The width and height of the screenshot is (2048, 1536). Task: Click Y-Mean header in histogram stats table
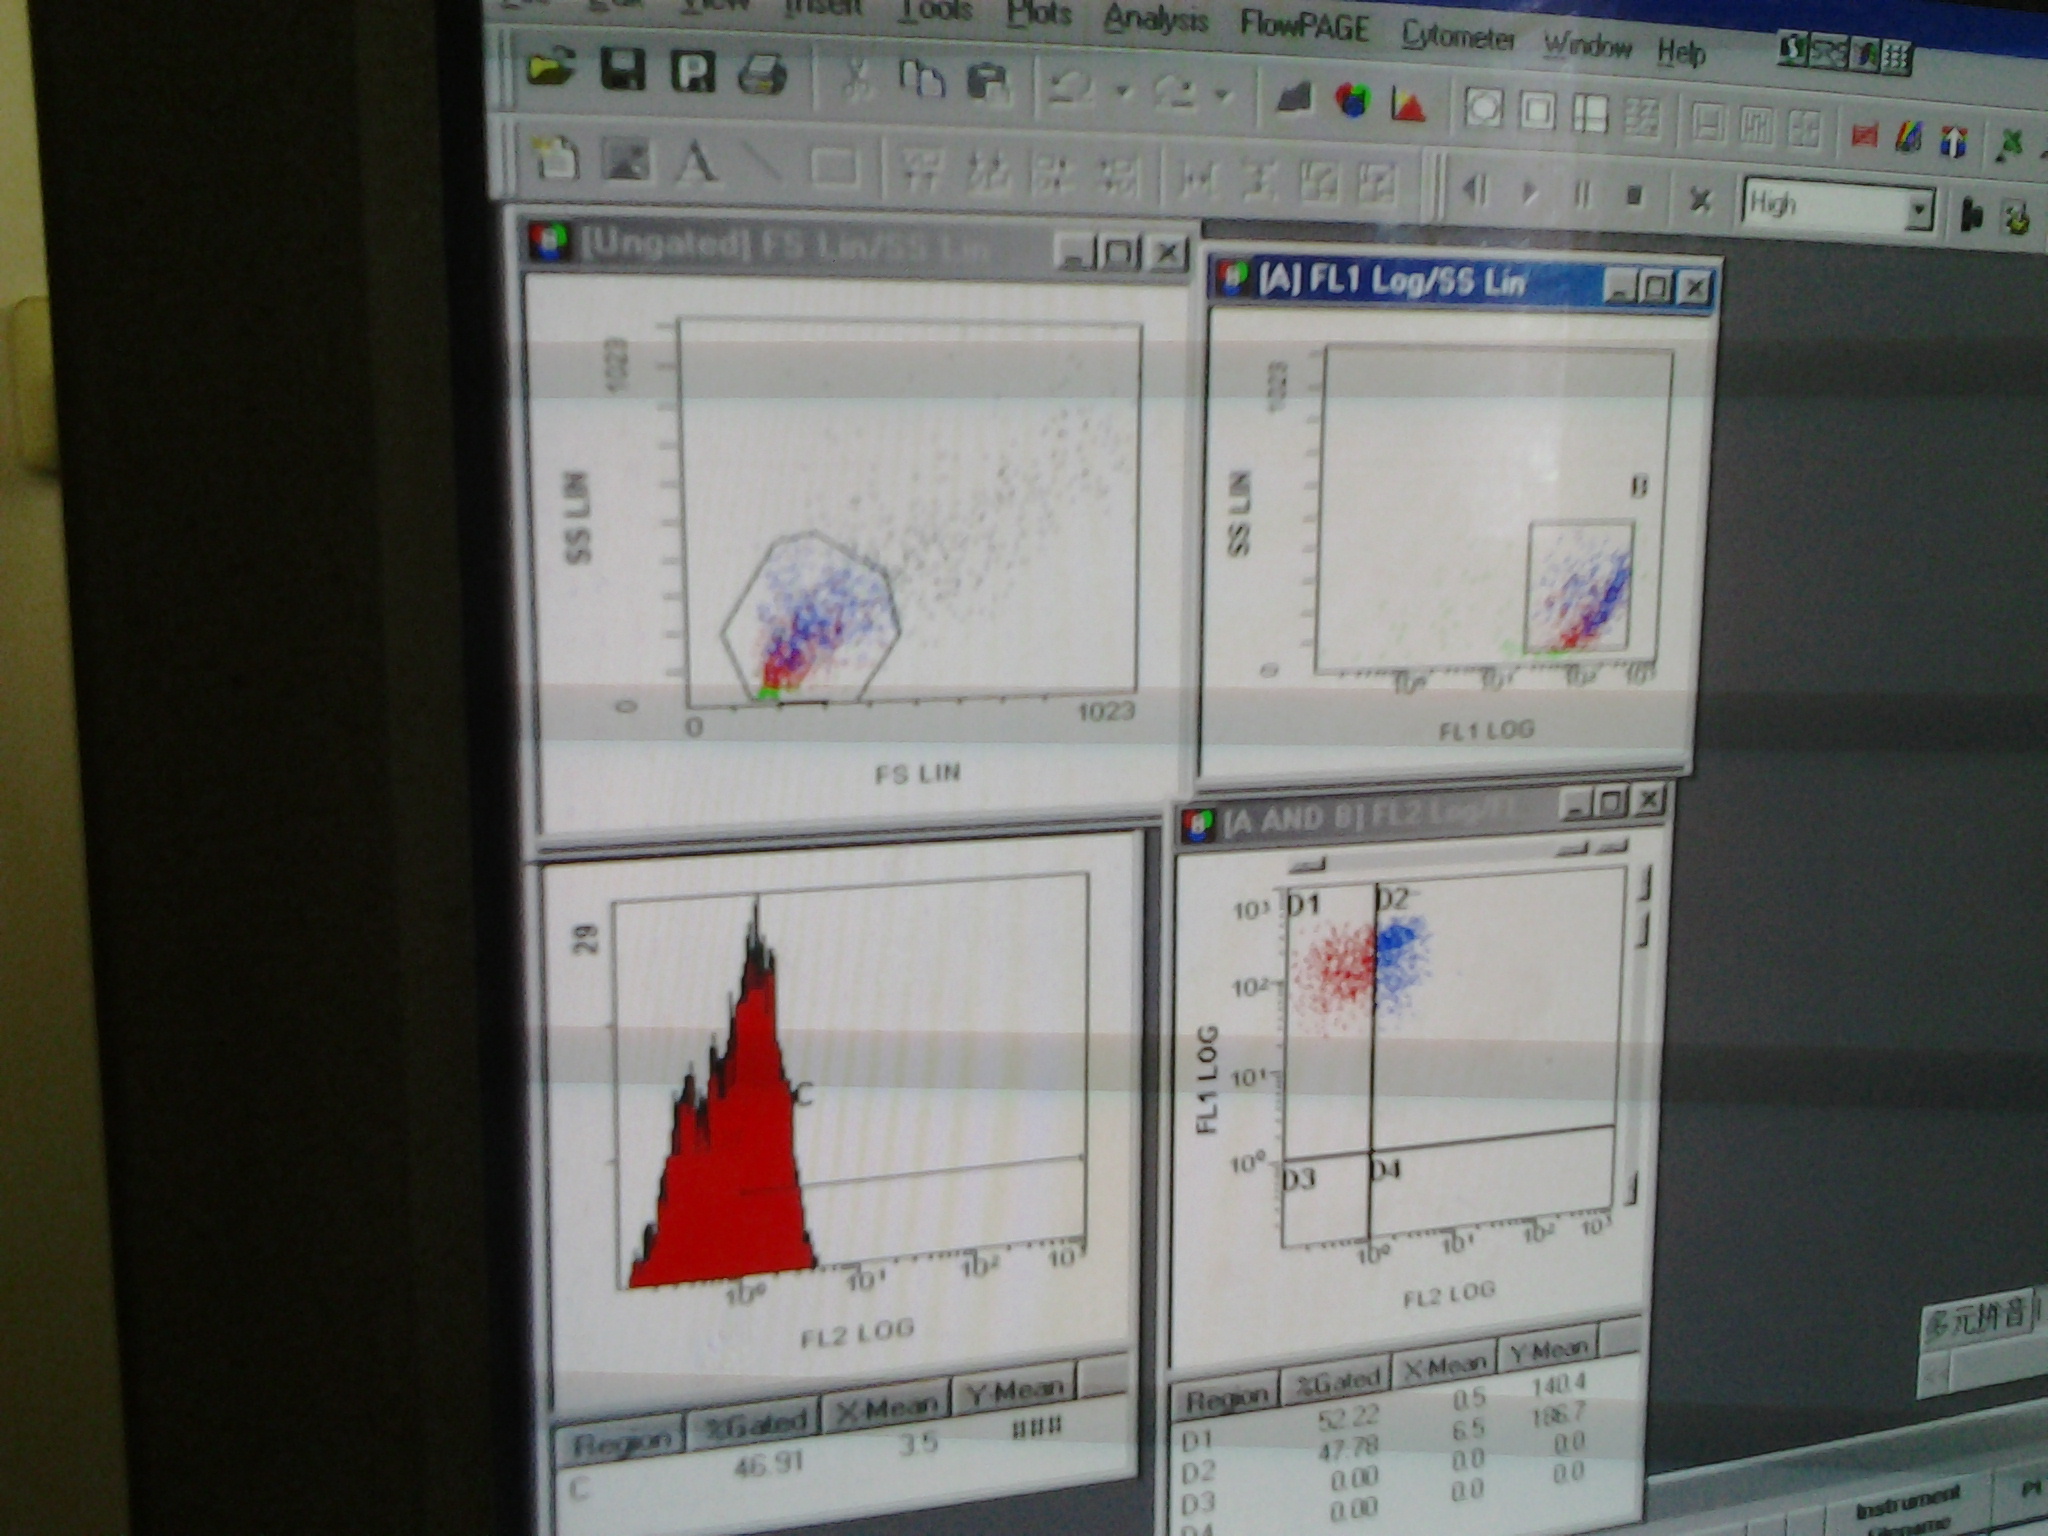(x=1013, y=1391)
